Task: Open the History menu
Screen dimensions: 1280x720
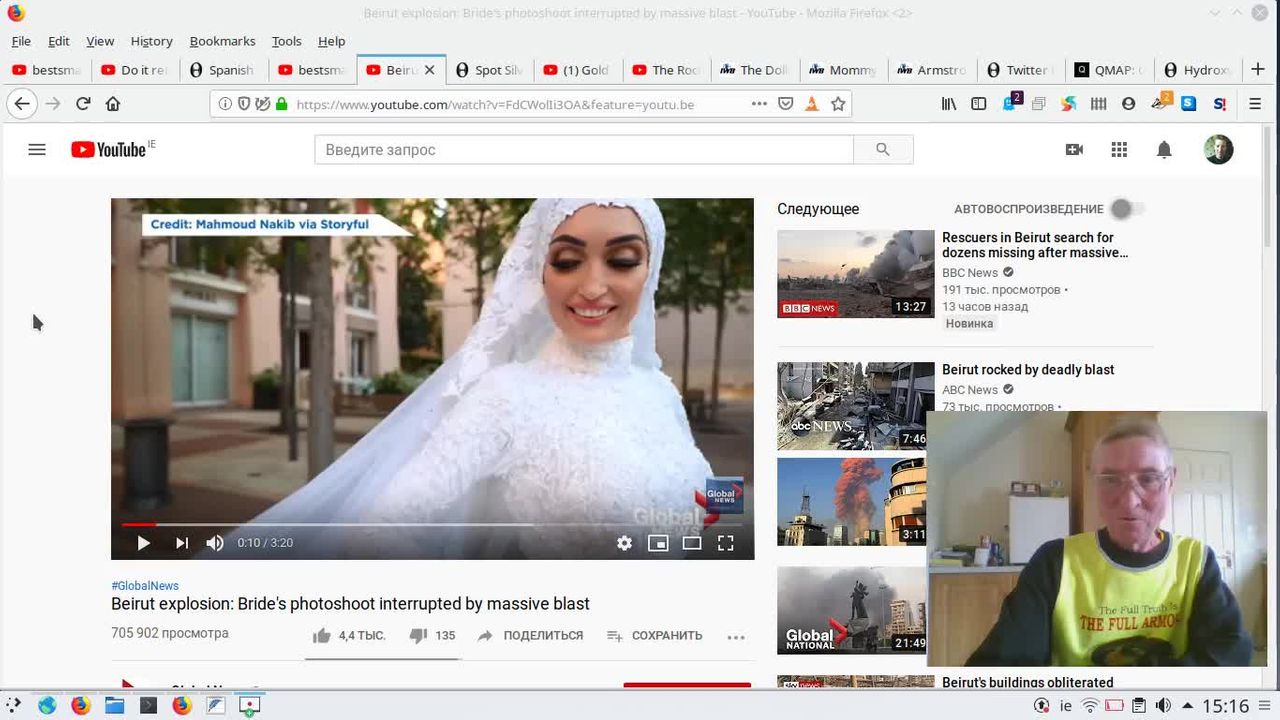Action: click(x=151, y=41)
